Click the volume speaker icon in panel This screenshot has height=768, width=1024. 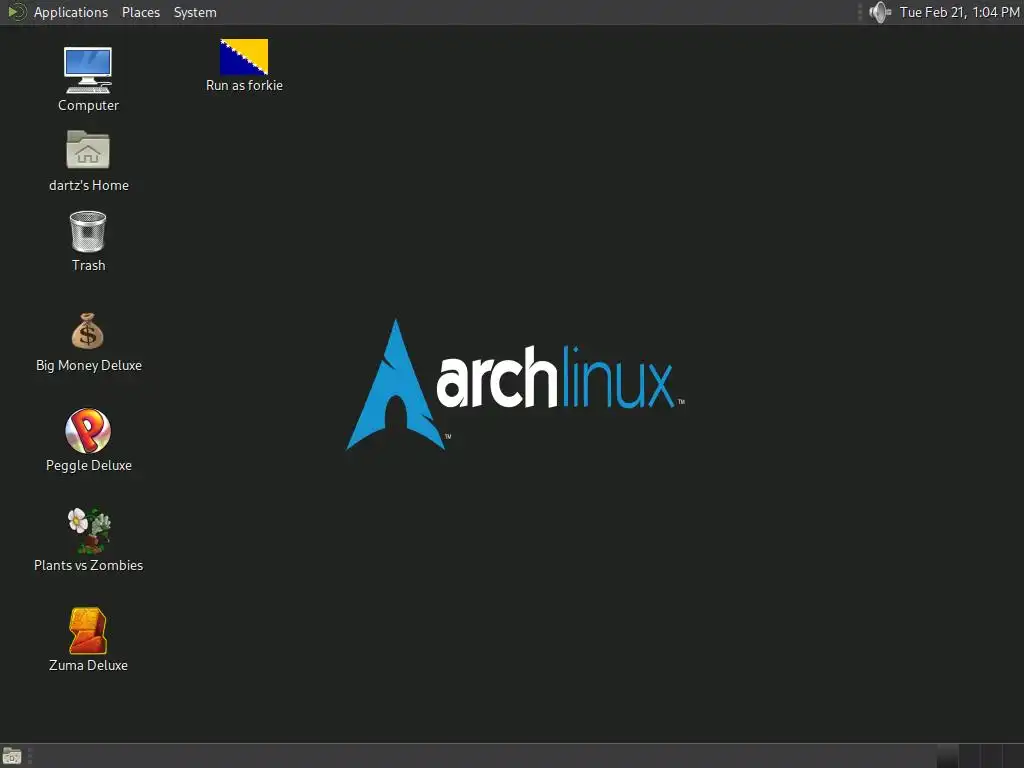coord(880,12)
